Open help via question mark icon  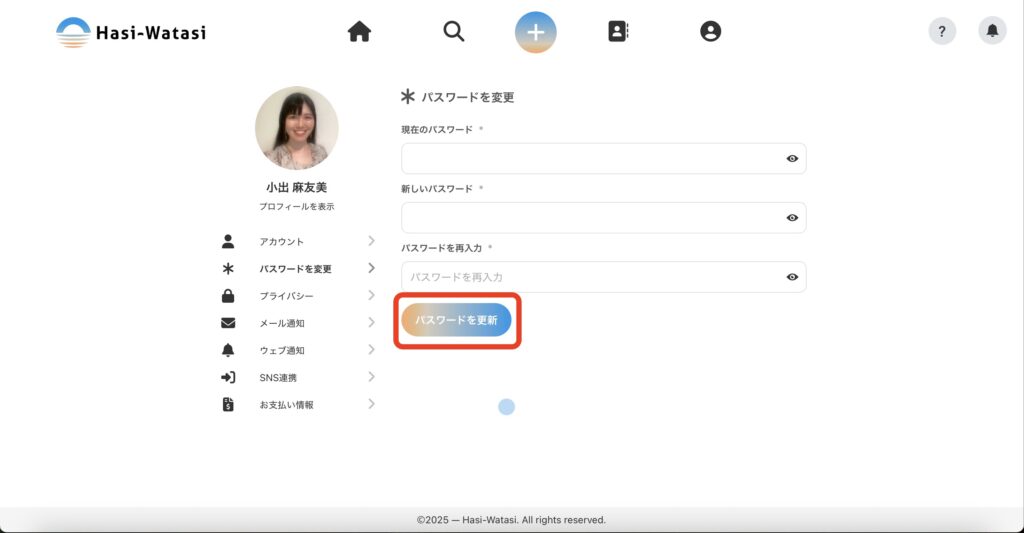(942, 32)
